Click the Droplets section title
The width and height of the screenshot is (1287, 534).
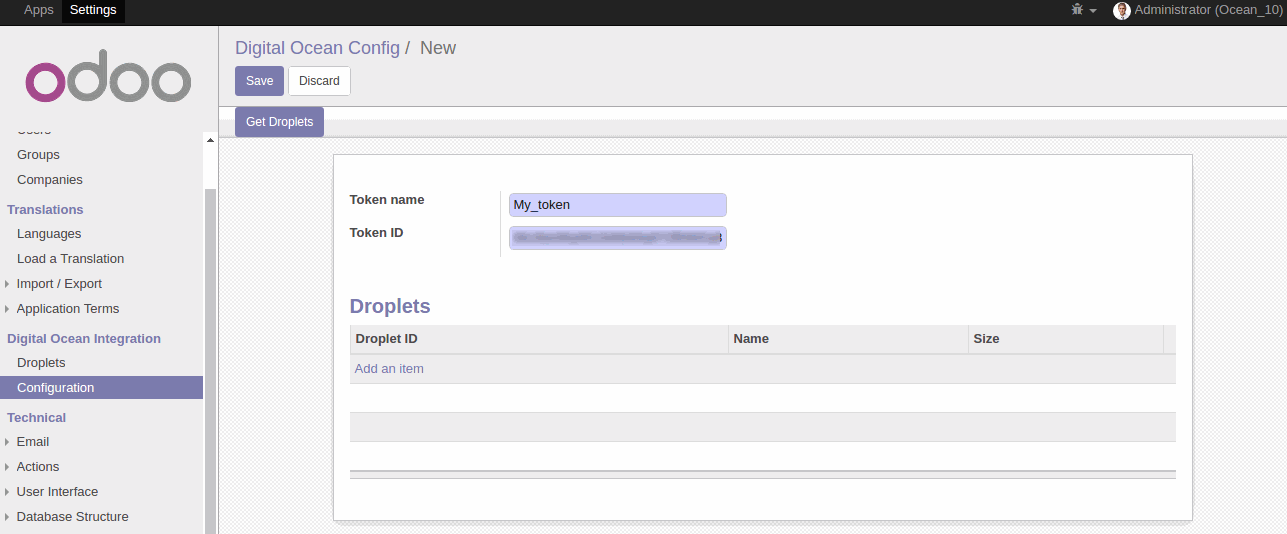(x=390, y=307)
